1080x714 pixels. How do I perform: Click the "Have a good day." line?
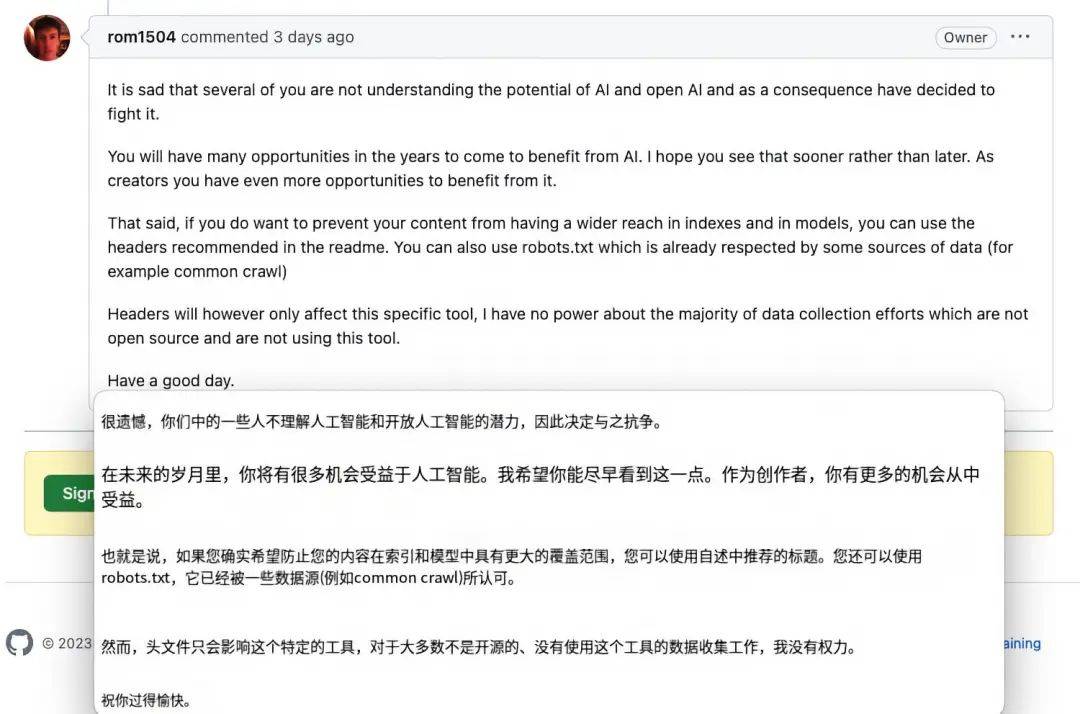171,380
